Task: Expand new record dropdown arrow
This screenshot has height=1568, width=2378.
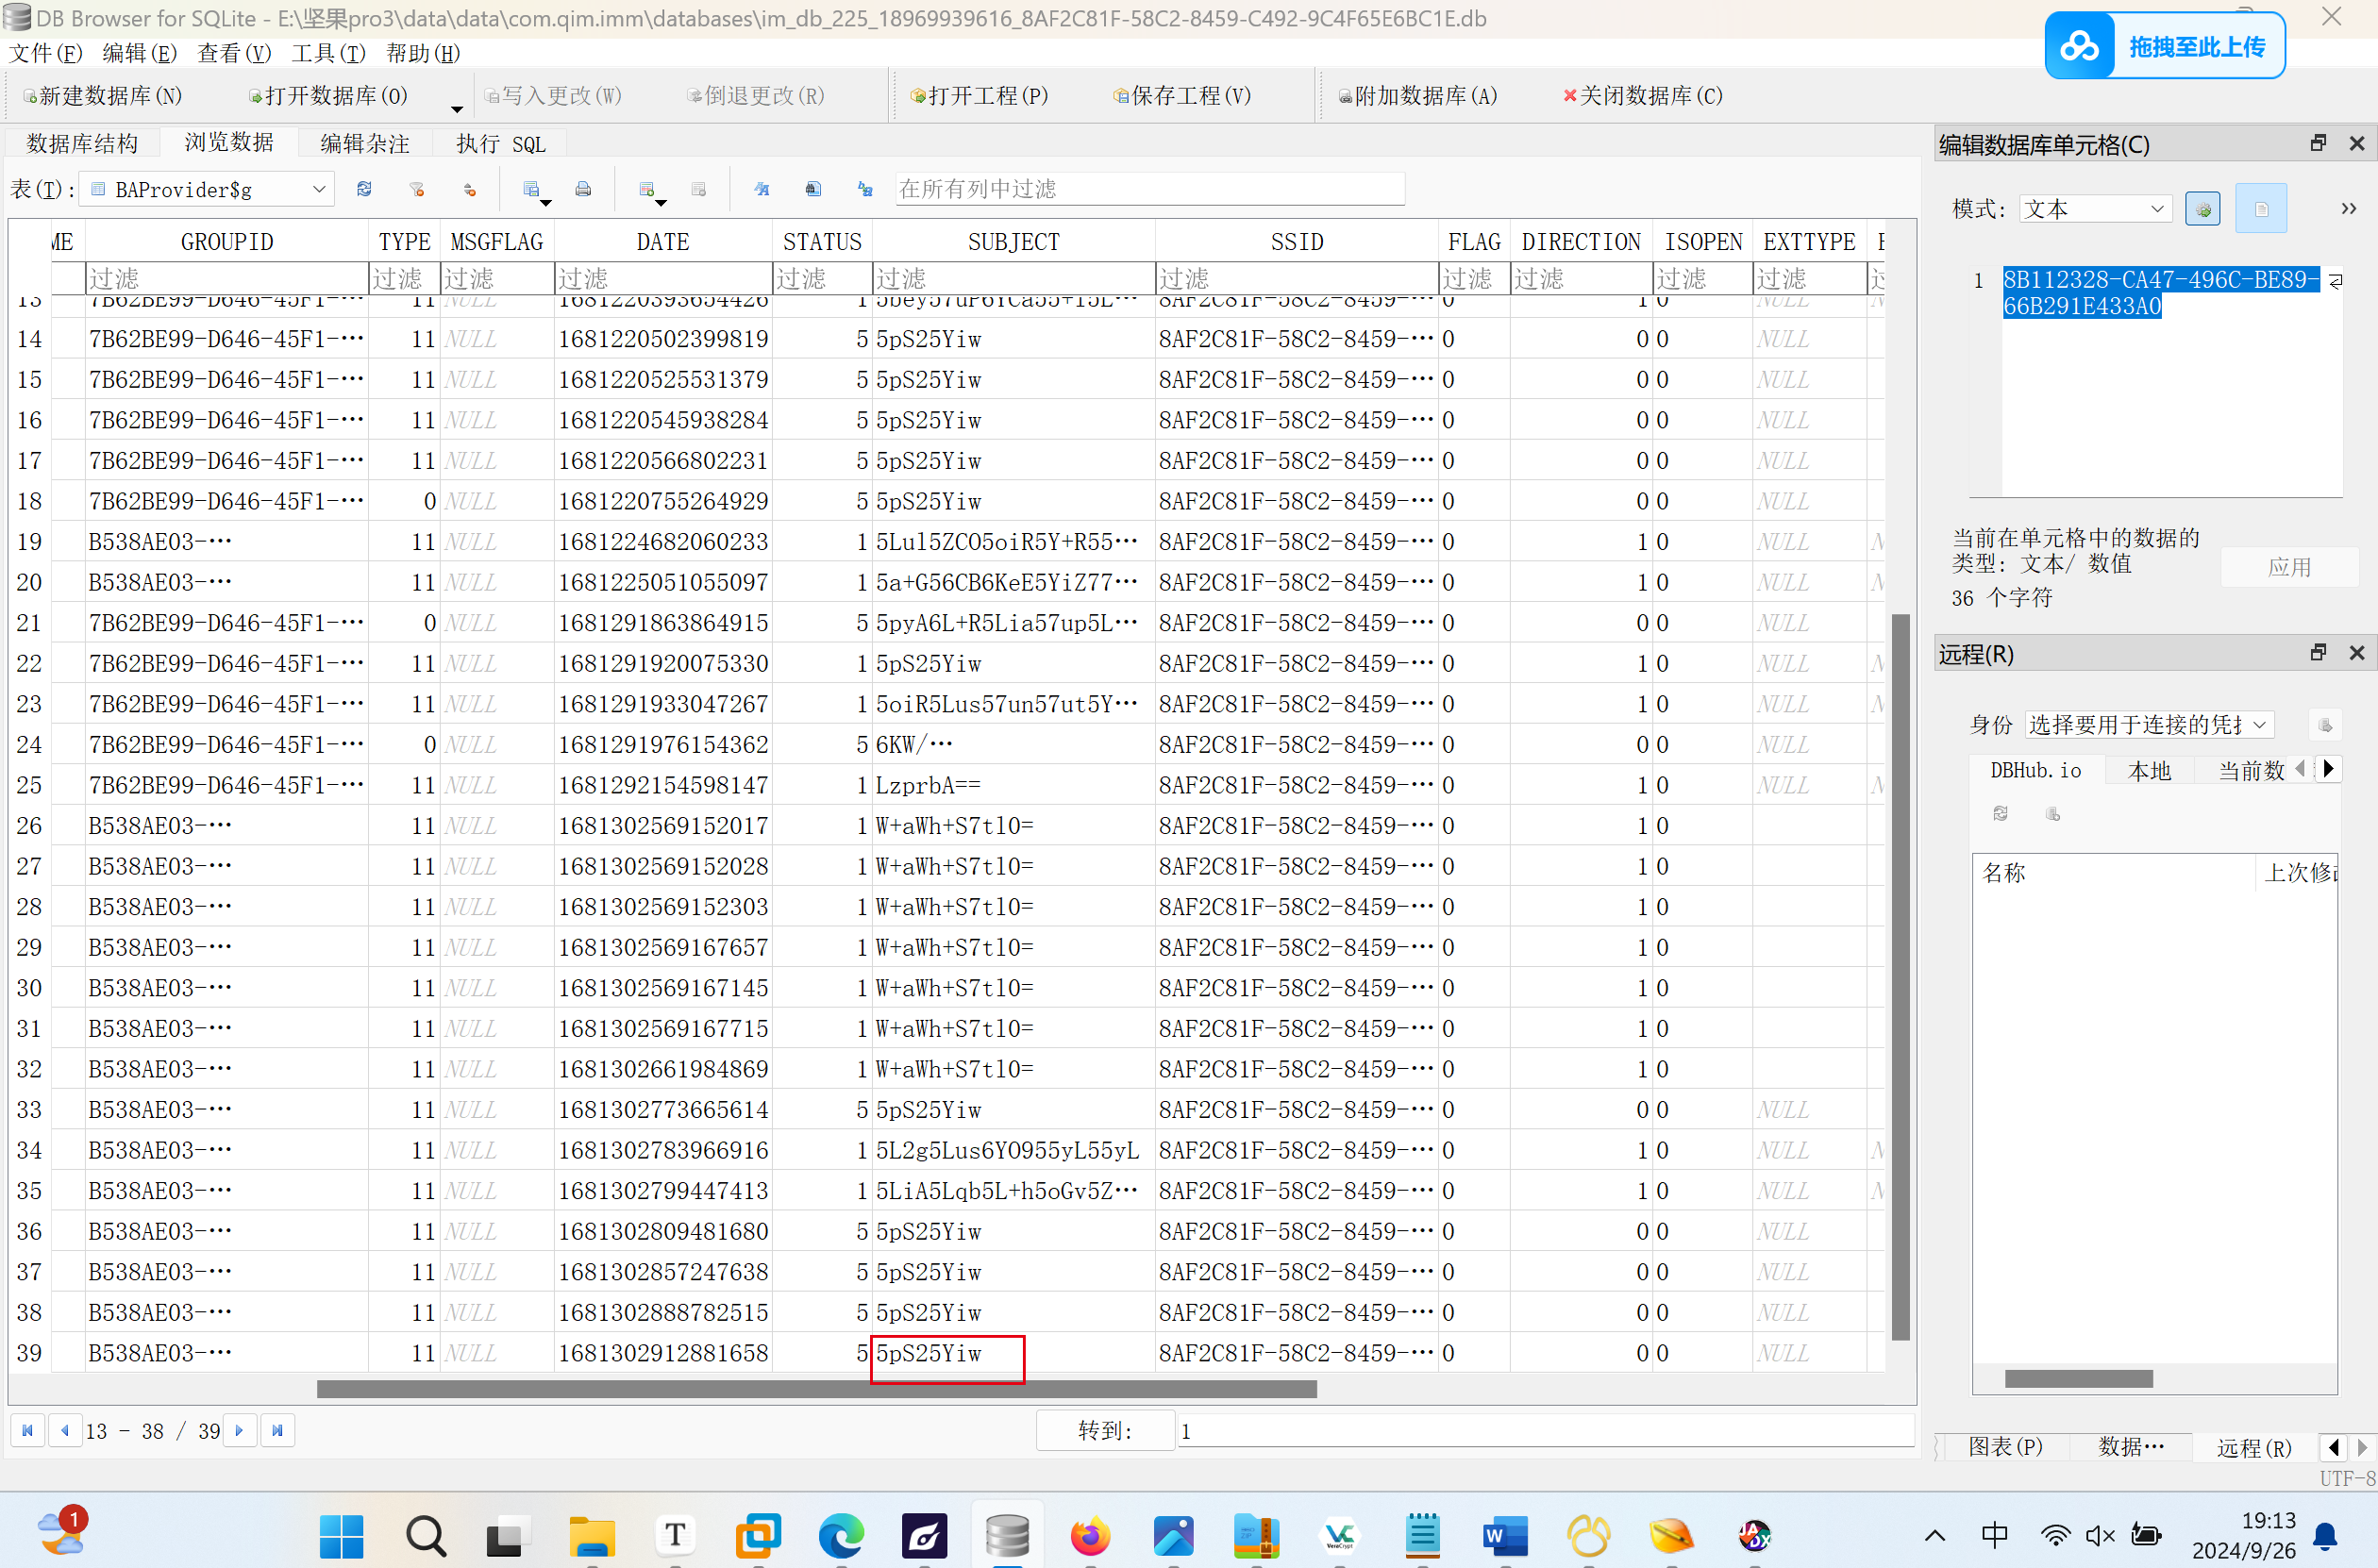Action: coord(661,203)
